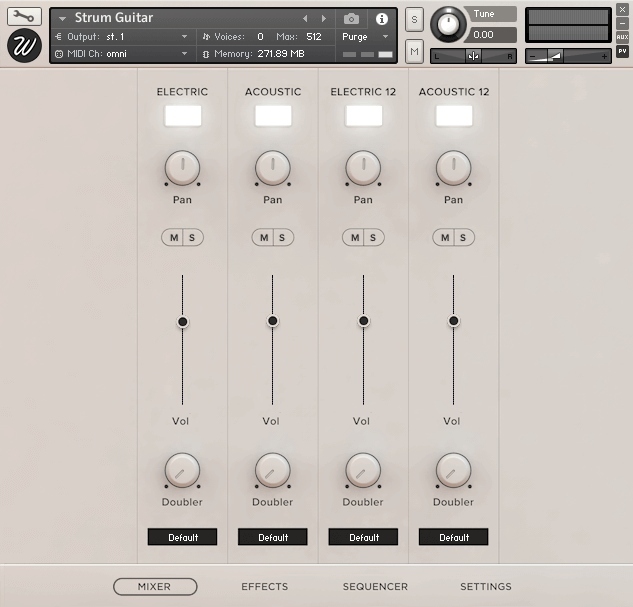Click the W logo icon
Image resolution: width=633 pixels, height=607 pixels.
[24, 46]
